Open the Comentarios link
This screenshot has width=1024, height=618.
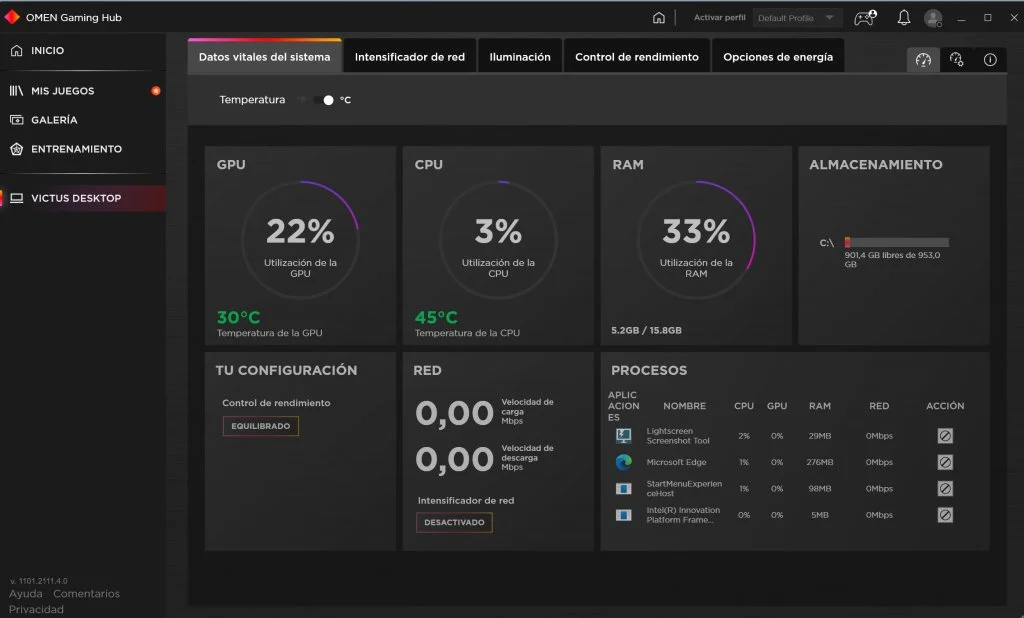pyautogui.click(x=86, y=594)
